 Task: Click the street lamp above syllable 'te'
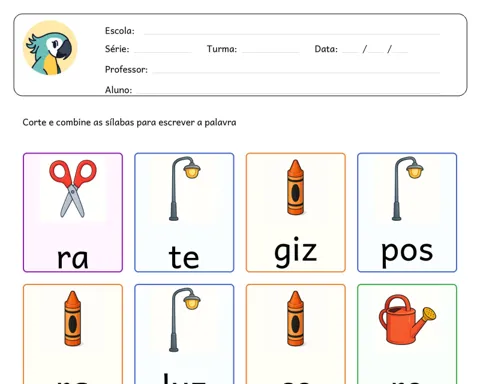coord(185,188)
